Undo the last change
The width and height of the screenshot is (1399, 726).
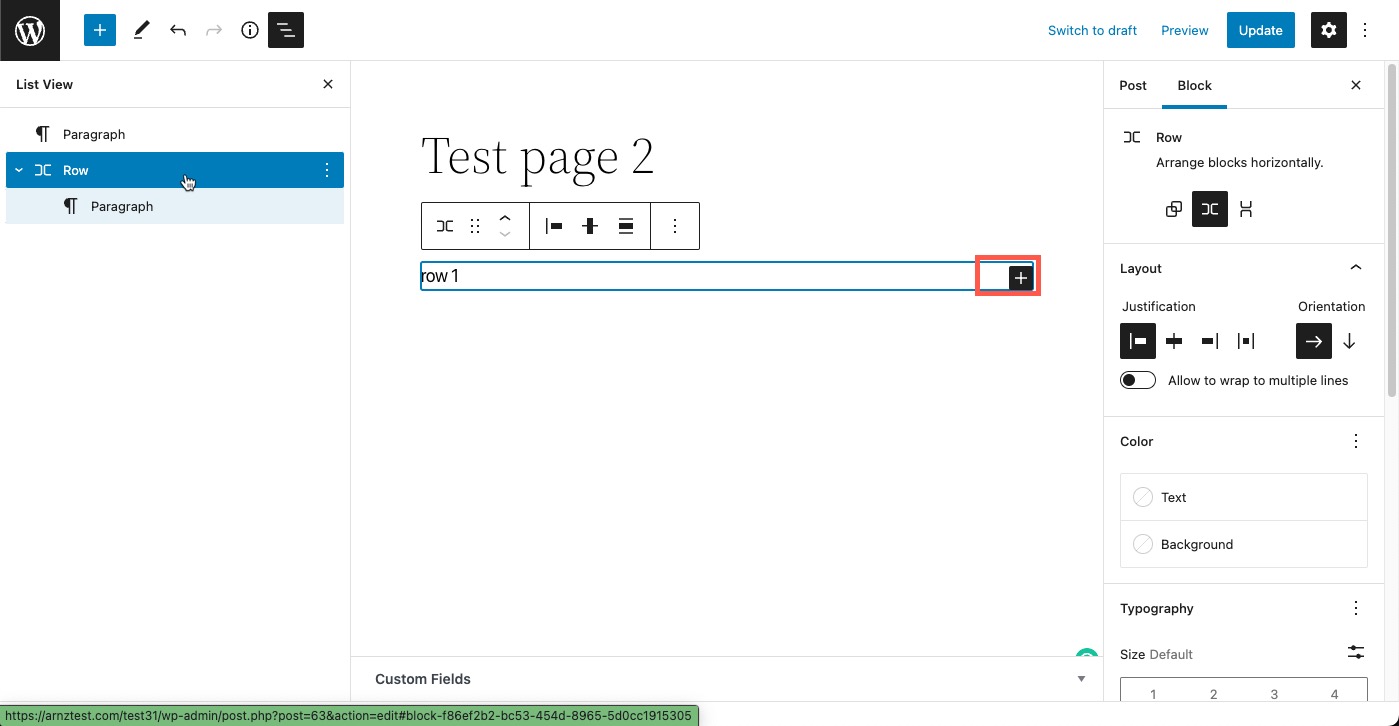click(x=178, y=30)
